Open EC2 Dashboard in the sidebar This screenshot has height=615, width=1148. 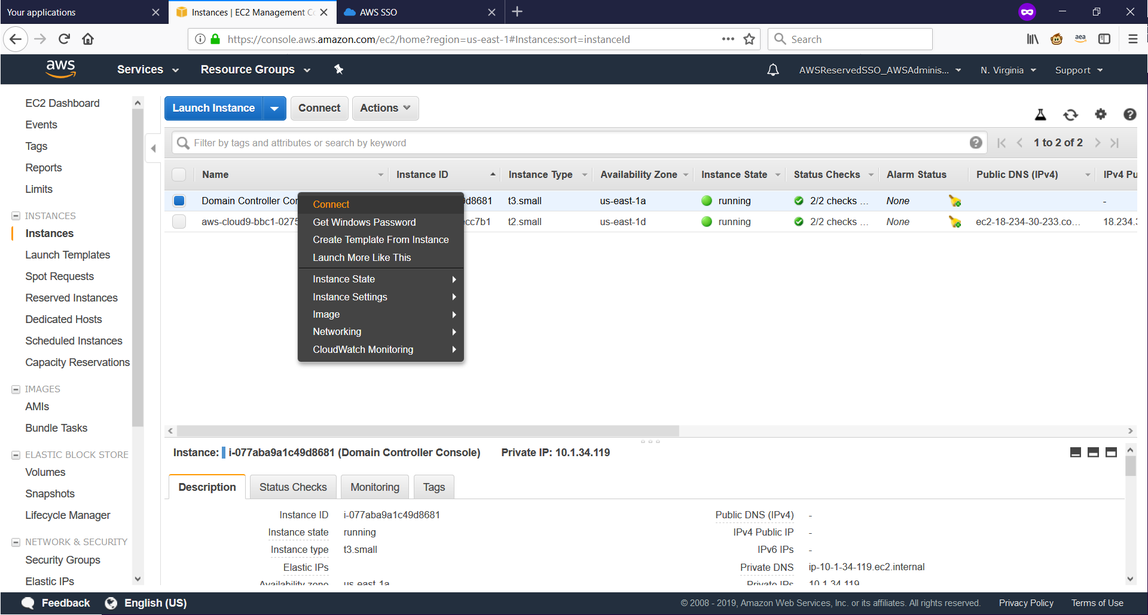pyautogui.click(x=62, y=103)
